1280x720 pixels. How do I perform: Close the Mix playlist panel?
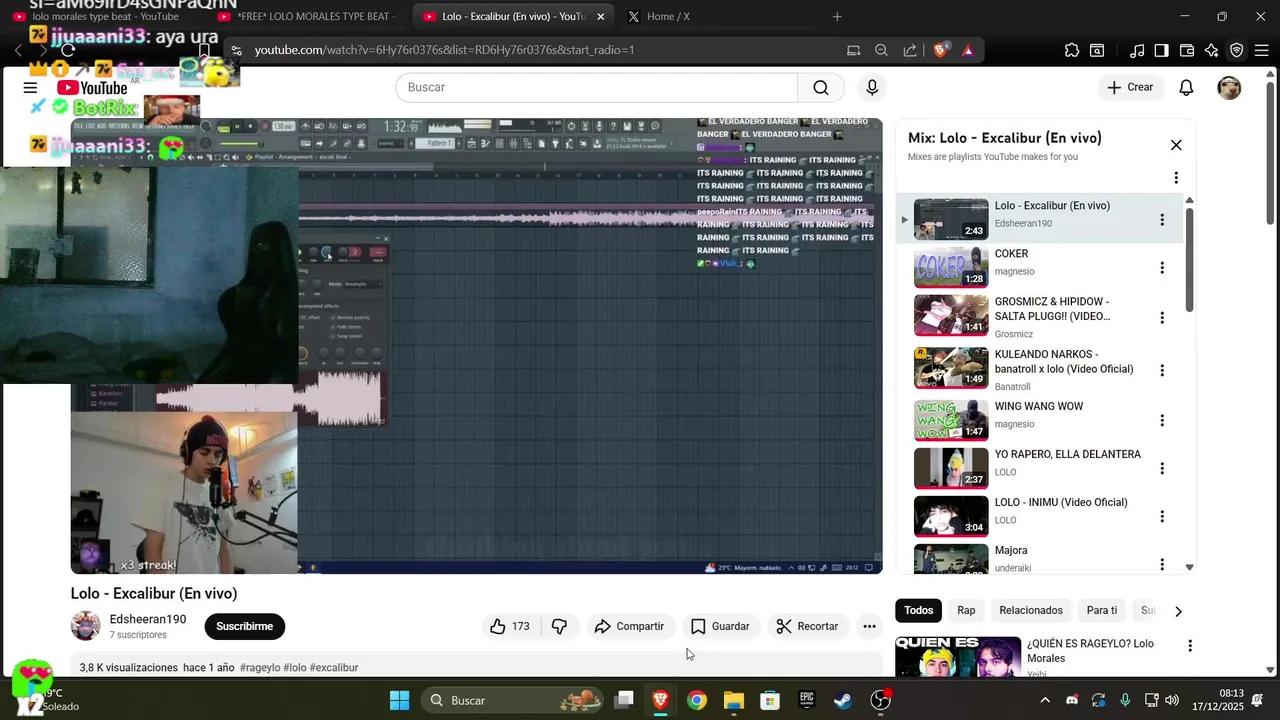coord(1176,145)
